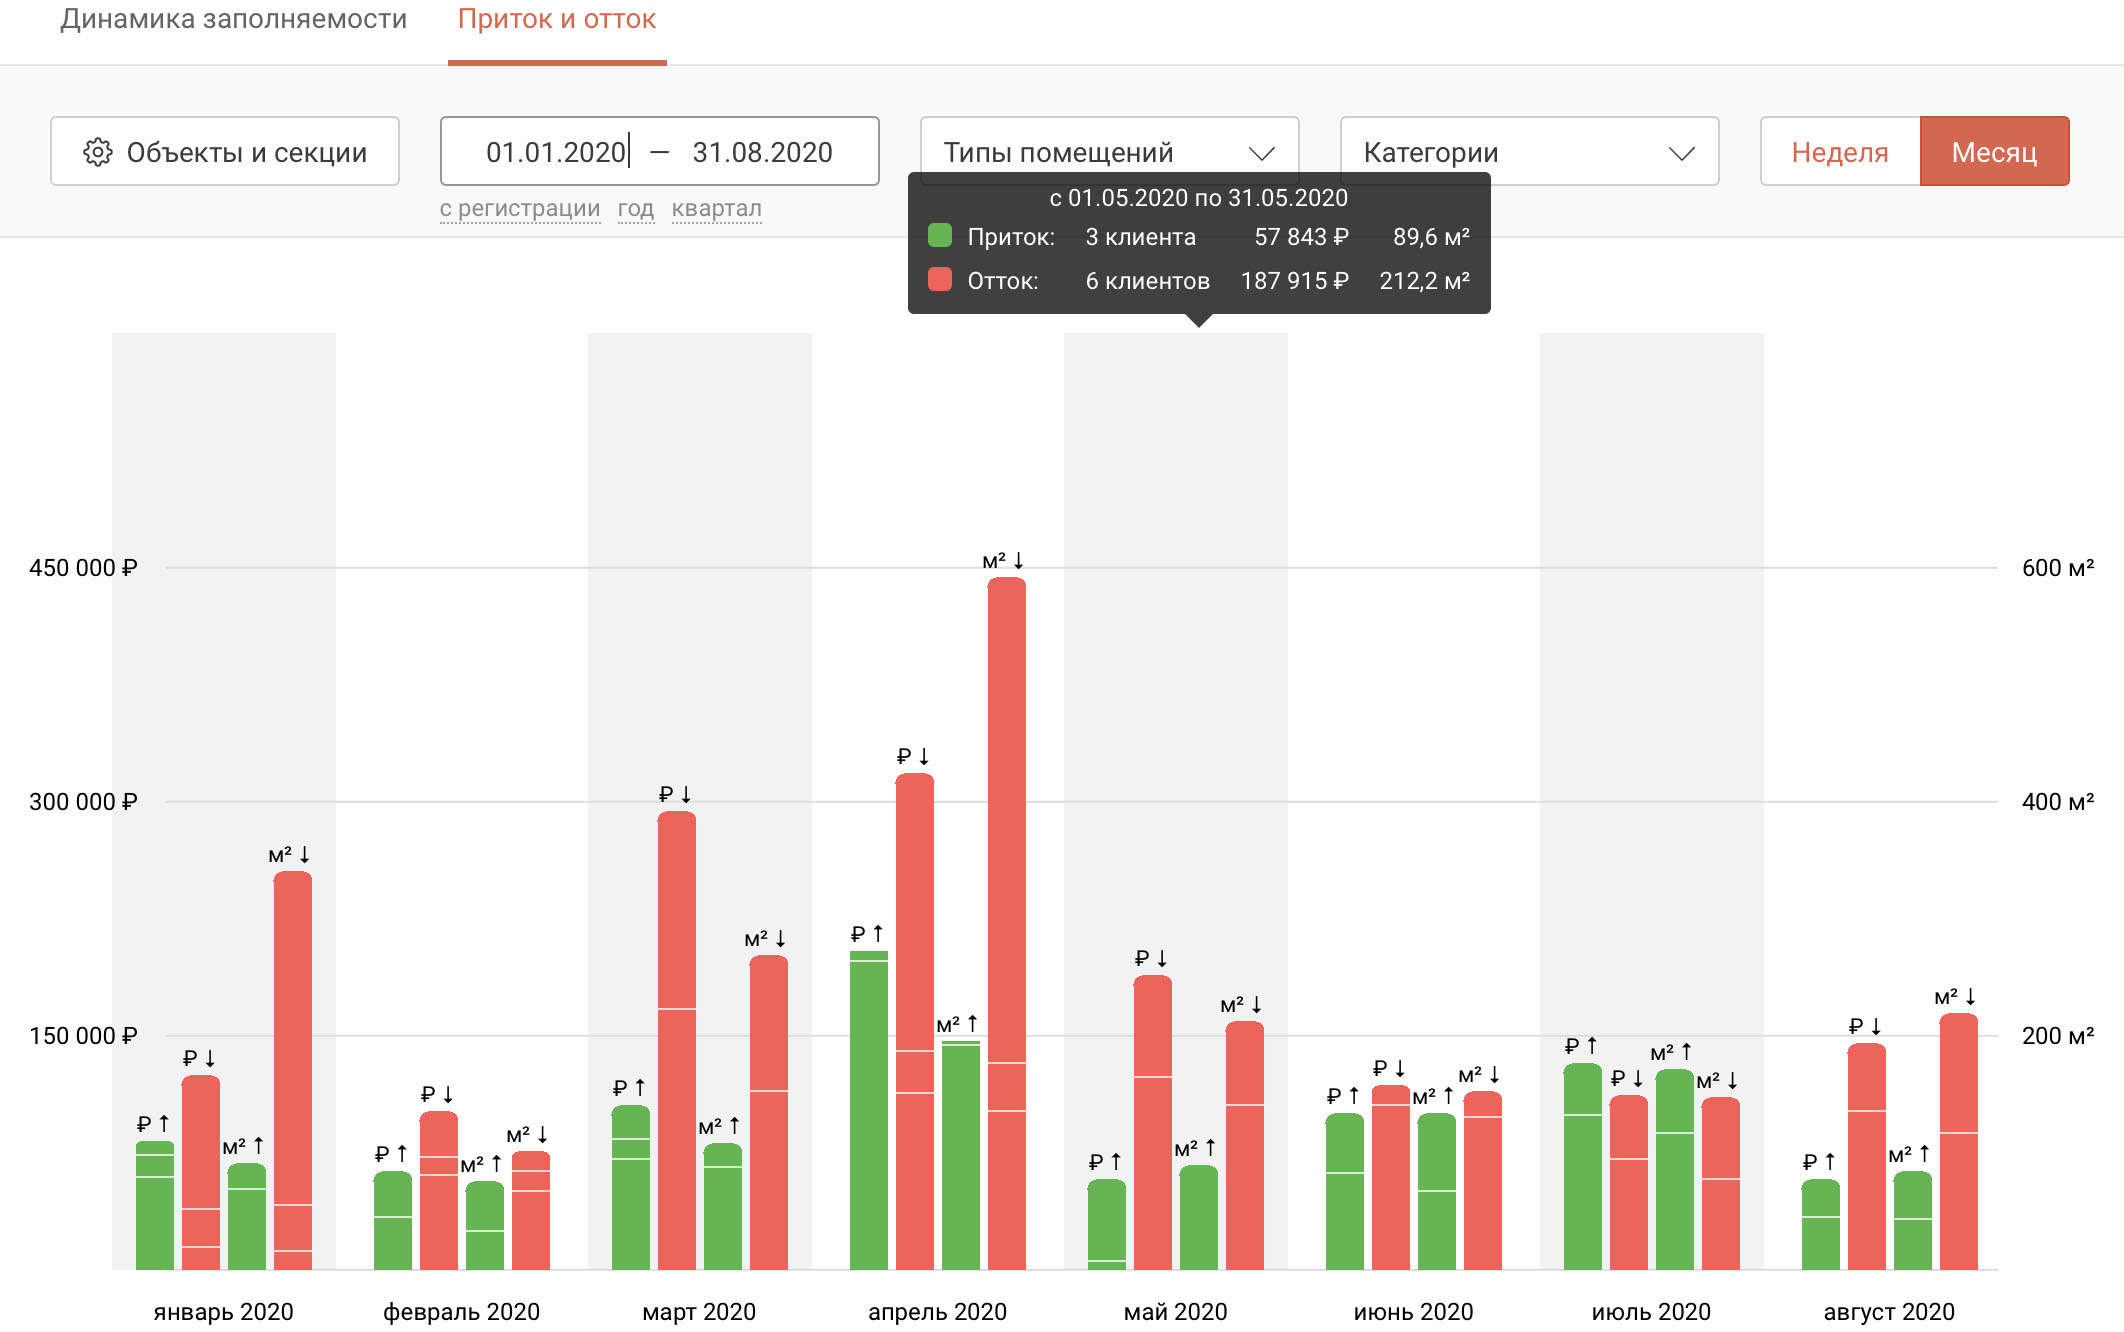Viewport: 2124px width, 1332px height.
Task: Open the Динамика заполняемости tab
Action: (234, 19)
